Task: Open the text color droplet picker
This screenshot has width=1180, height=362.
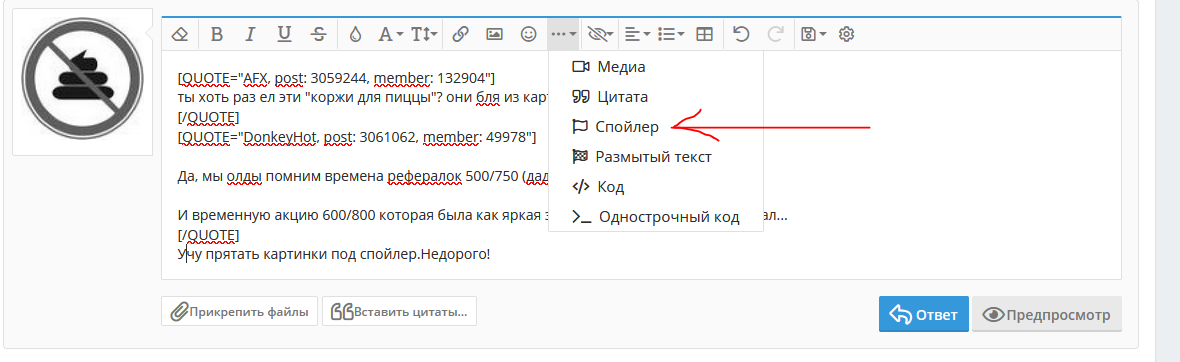Action: [356, 34]
